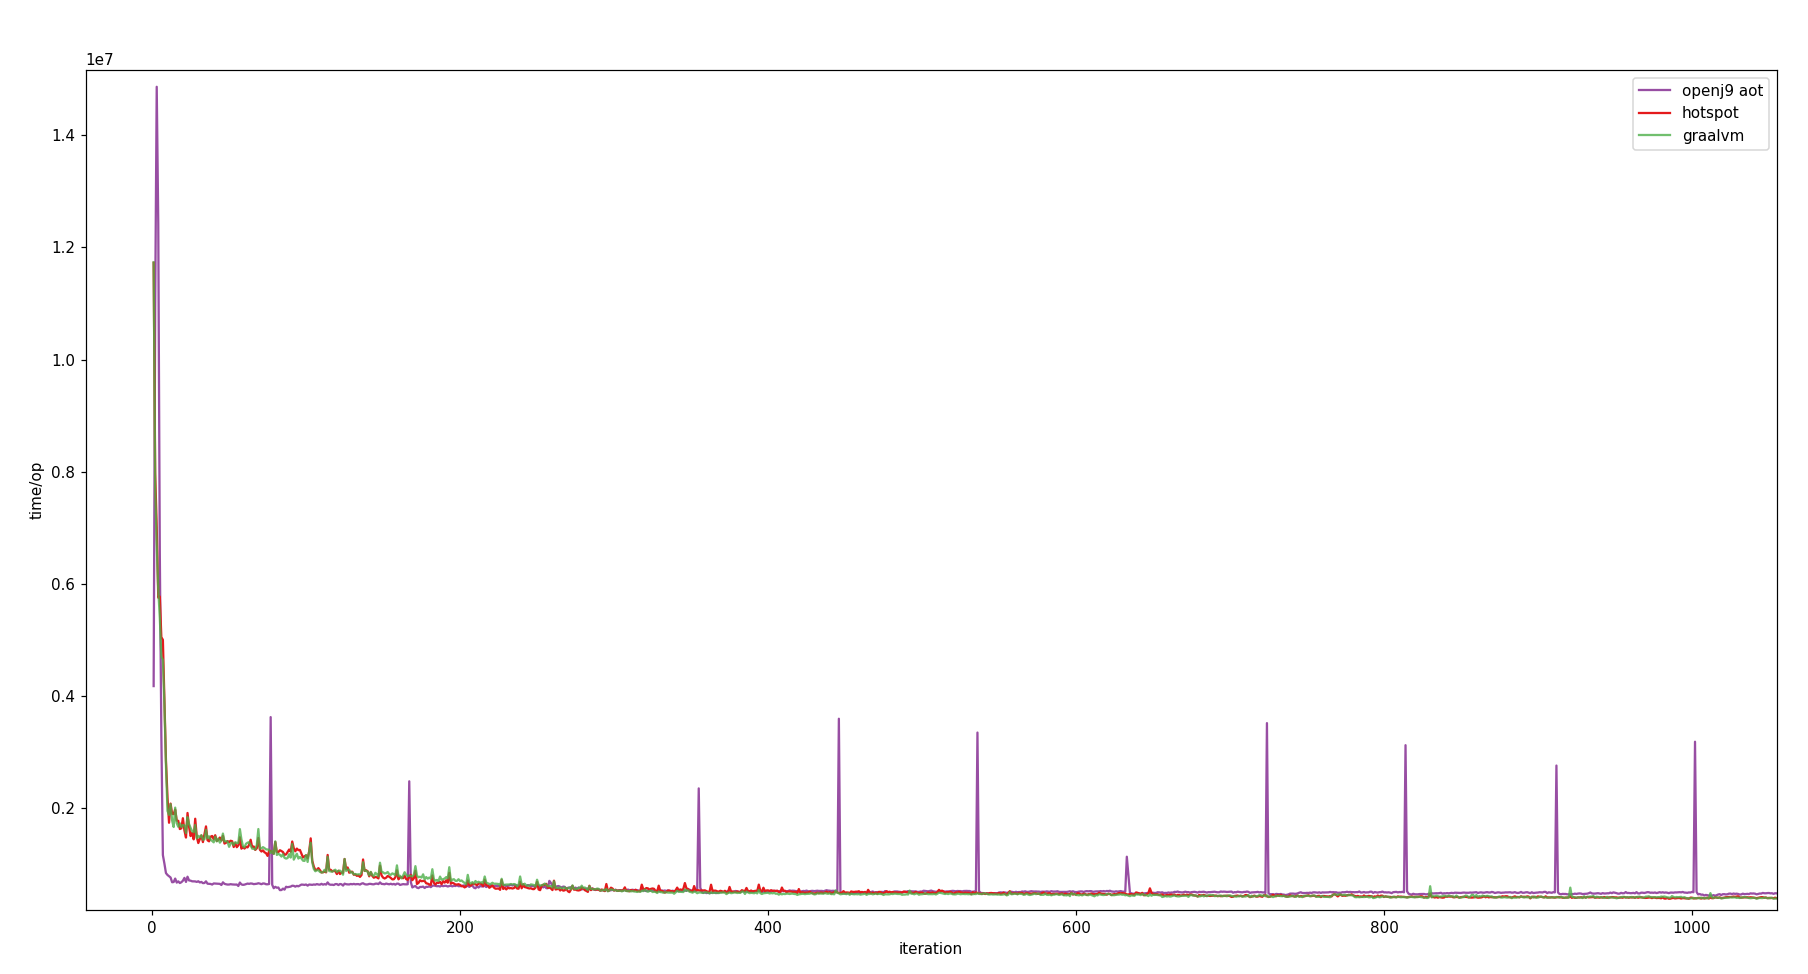Screen dimensions: 1808x974
Task: Click the y-axis tick label 0.8
Action: [63, 472]
